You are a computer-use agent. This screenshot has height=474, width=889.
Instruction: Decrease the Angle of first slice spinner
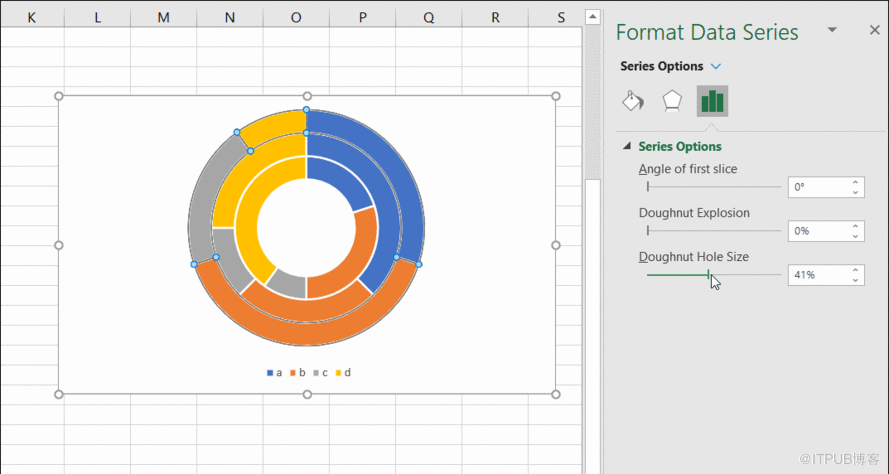pyautogui.click(x=856, y=192)
